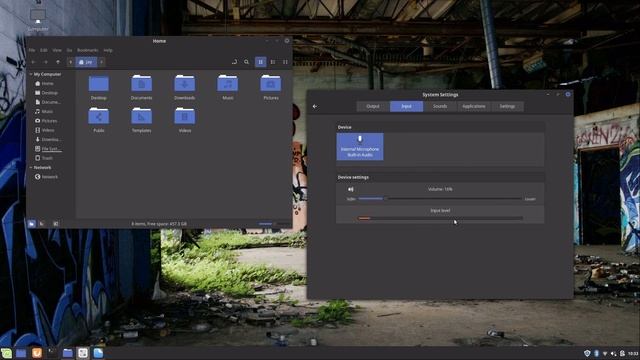Collapse the Network sidebar section
Screen dimensions: 640x360
pyautogui.click(x=31, y=168)
